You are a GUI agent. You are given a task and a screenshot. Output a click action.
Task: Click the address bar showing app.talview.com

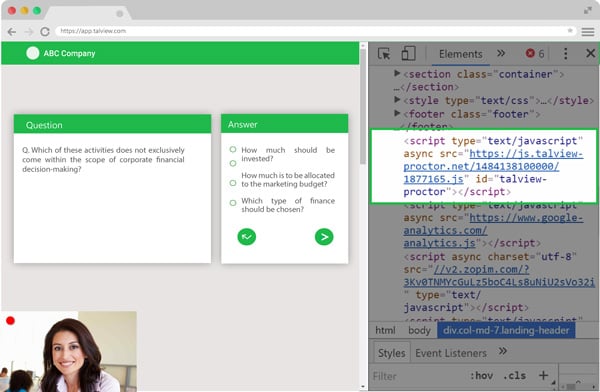[x=312, y=31]
